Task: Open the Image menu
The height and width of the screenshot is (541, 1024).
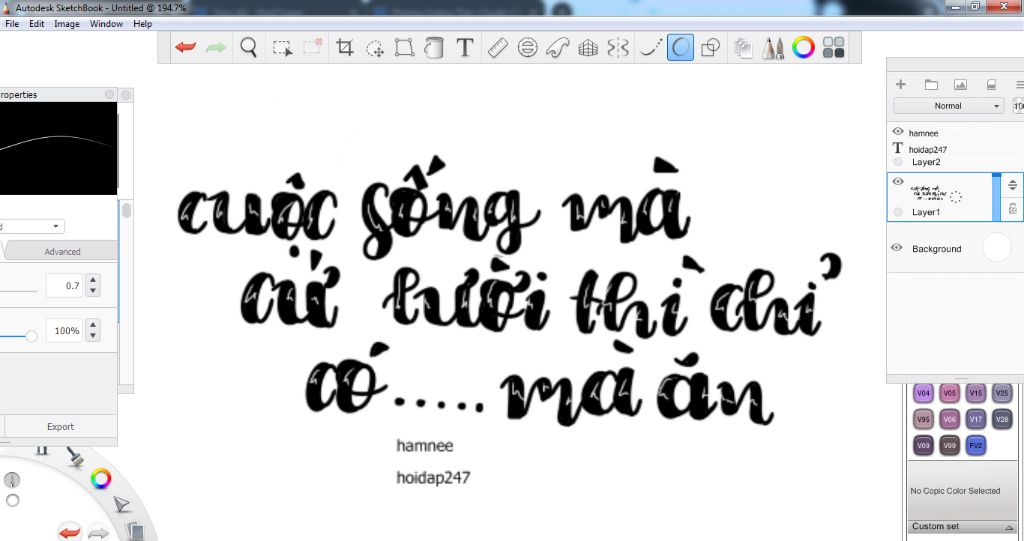Action: coord(67,24)
